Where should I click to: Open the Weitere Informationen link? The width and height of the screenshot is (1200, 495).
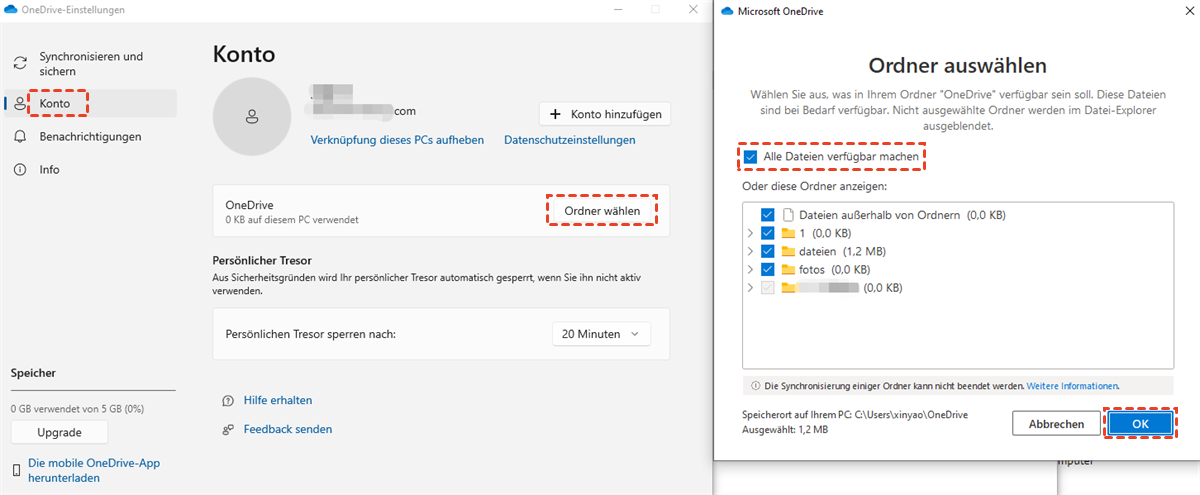coord(1072,385)
